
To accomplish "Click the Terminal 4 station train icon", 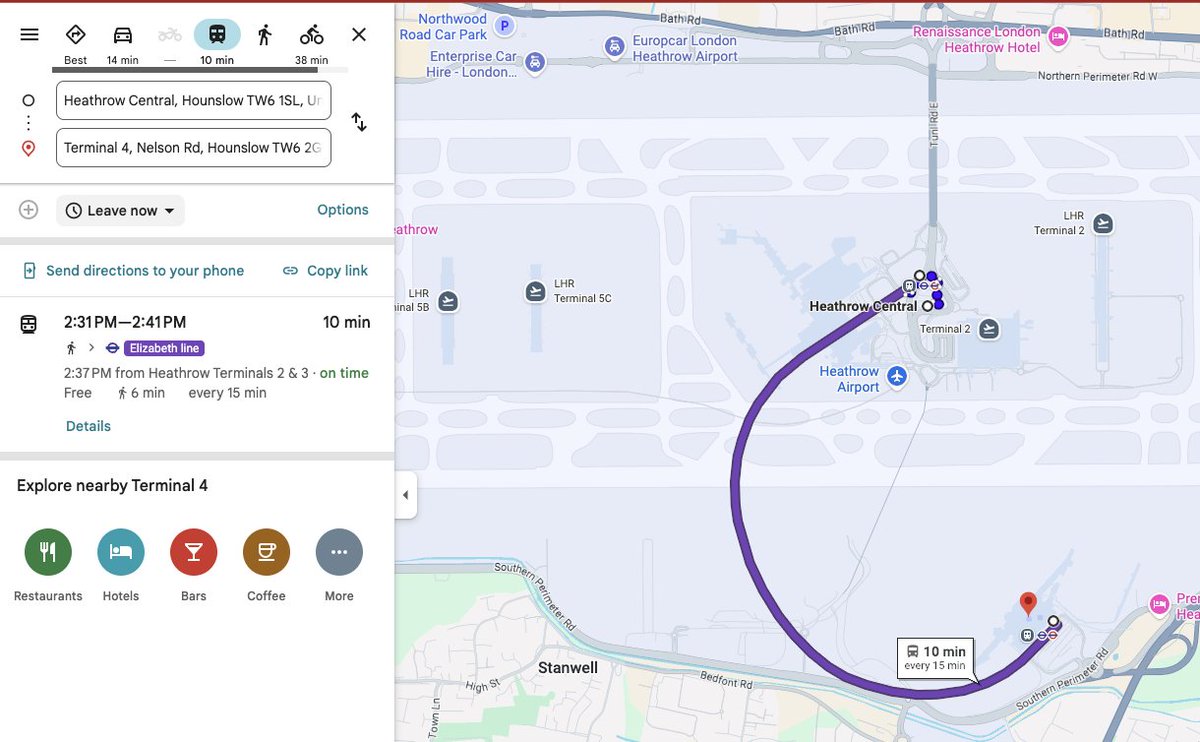I will click(1027, 635).
